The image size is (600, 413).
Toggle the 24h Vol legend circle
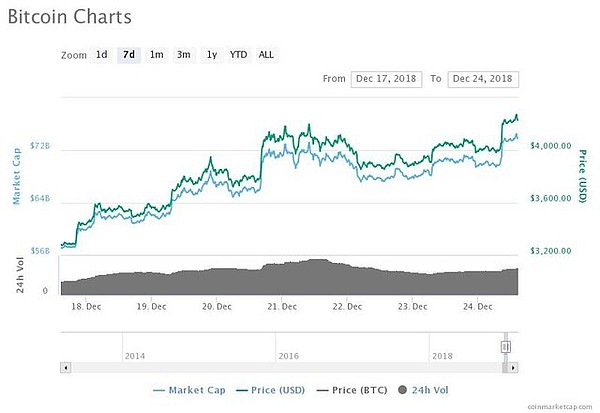(x=401, y=390)
